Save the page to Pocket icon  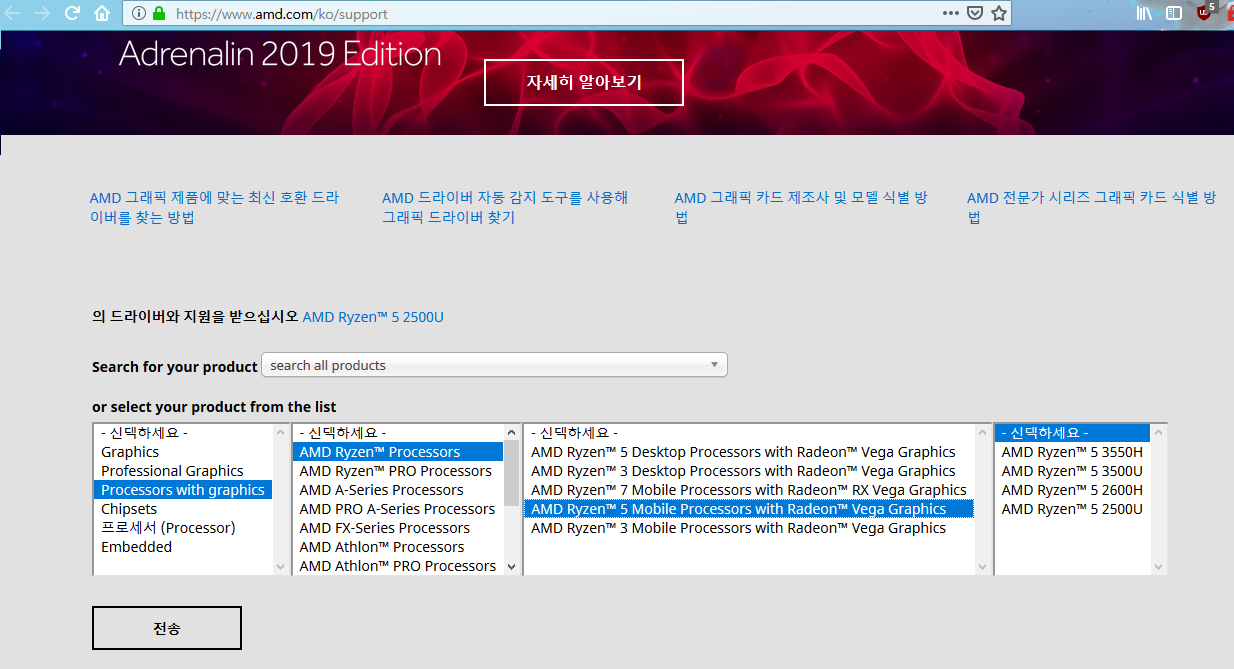[975, 14]
